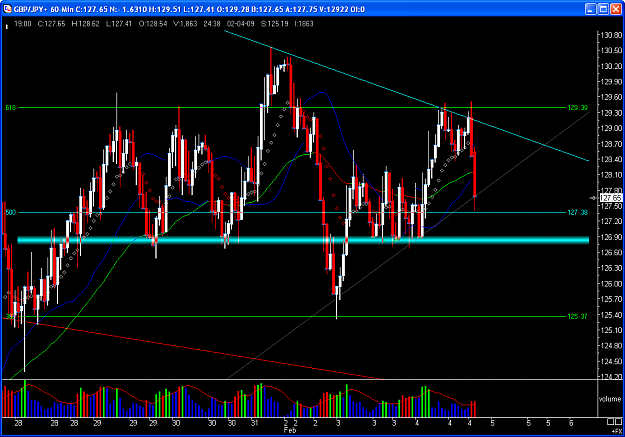The image size is (625, 437).
Task: Click the S:125.19 readout
Action: (x=274, y=24)
